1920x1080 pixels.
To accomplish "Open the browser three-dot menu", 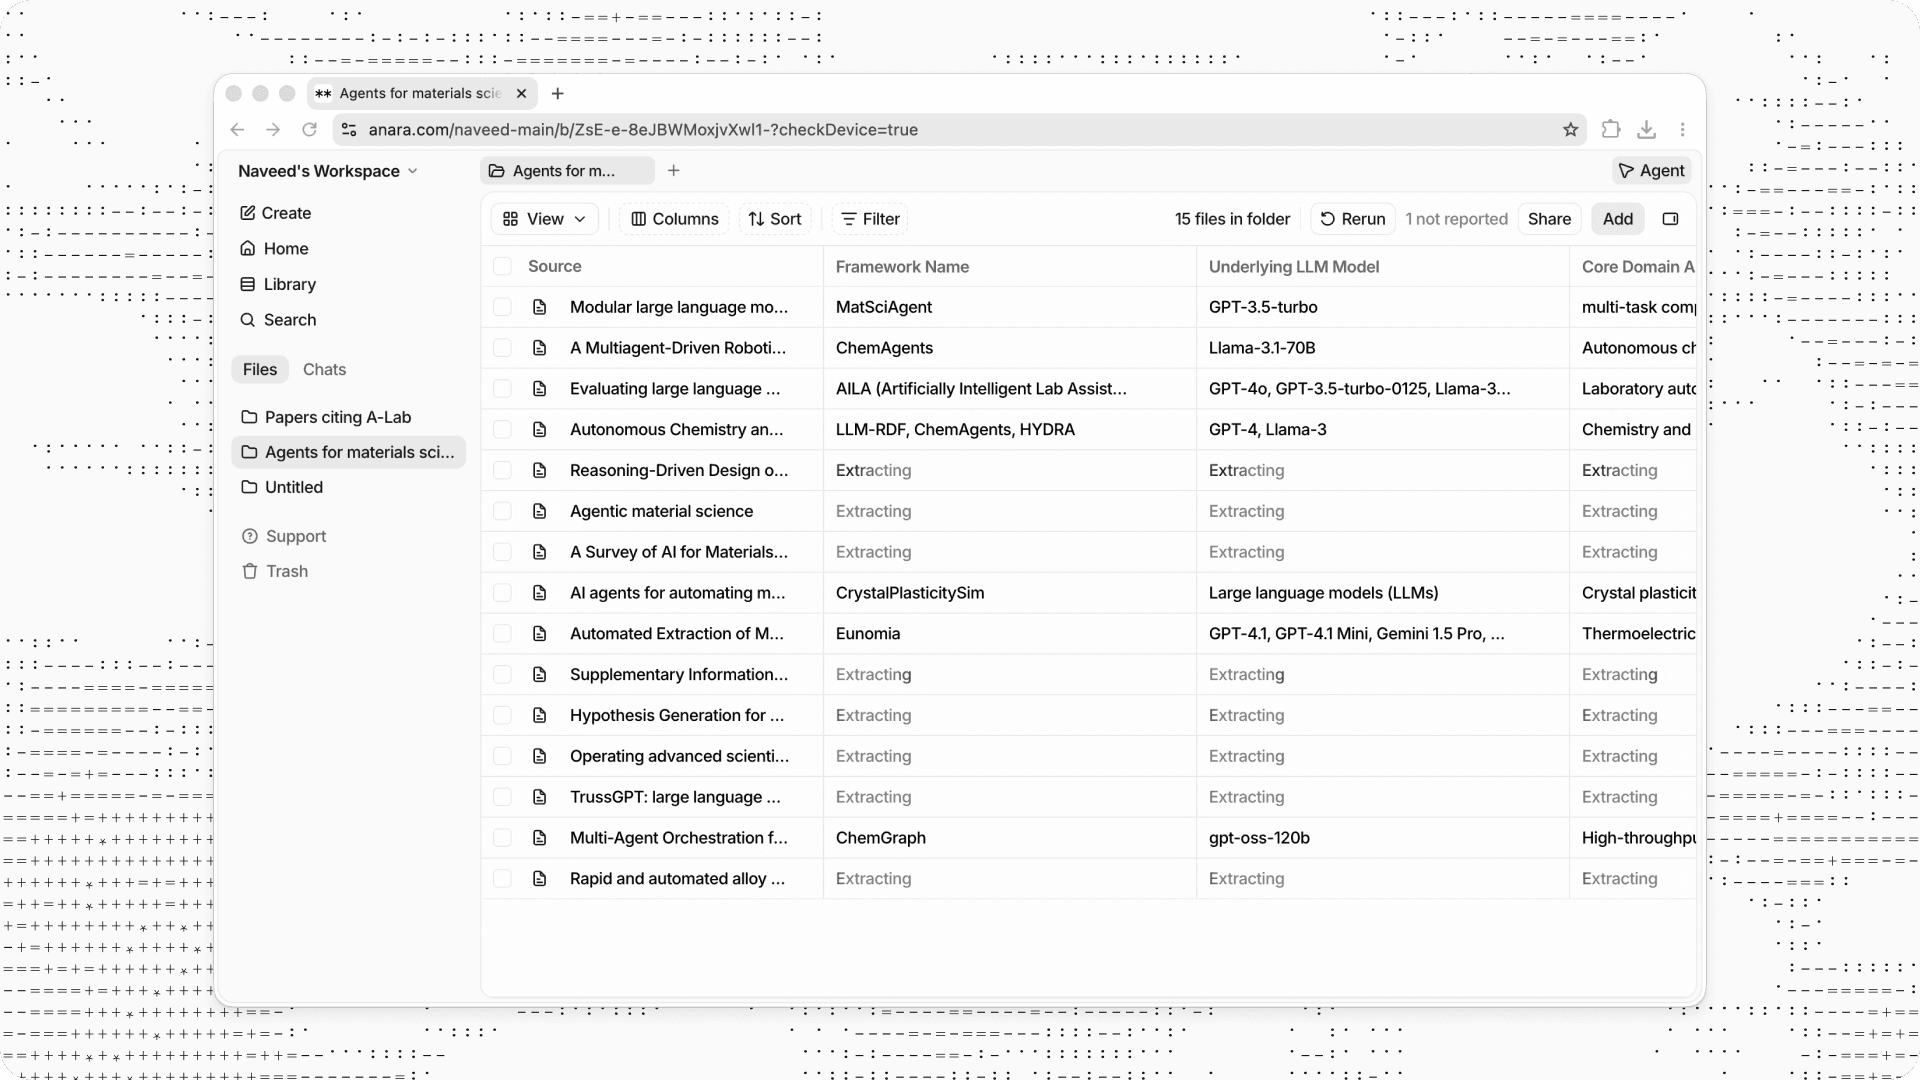I will 1683,130.
